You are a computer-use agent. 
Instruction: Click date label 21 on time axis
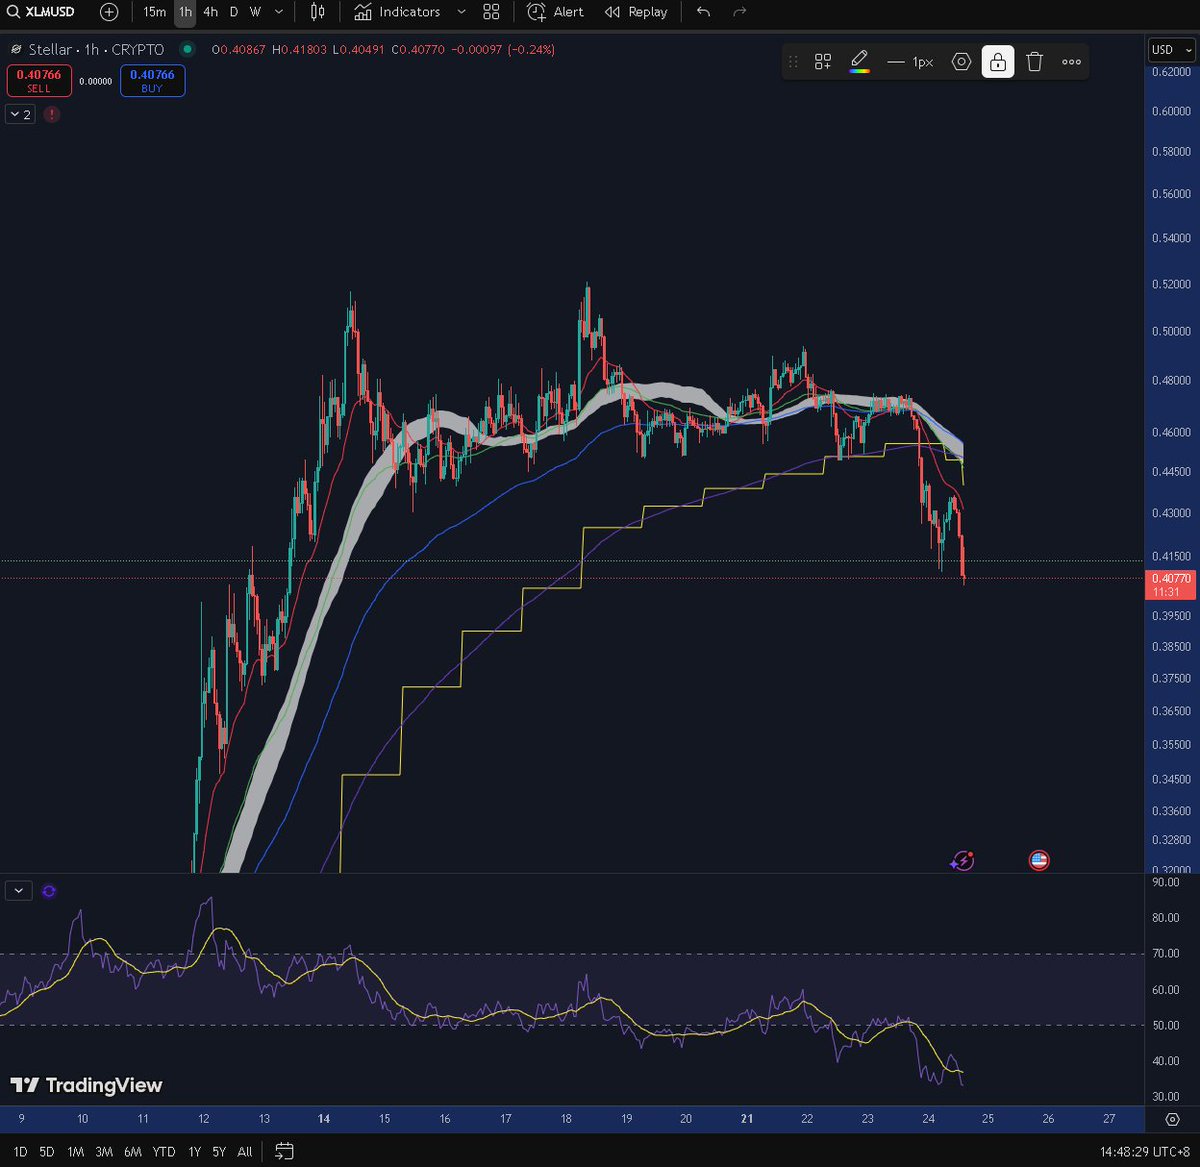coord(746,1119)
